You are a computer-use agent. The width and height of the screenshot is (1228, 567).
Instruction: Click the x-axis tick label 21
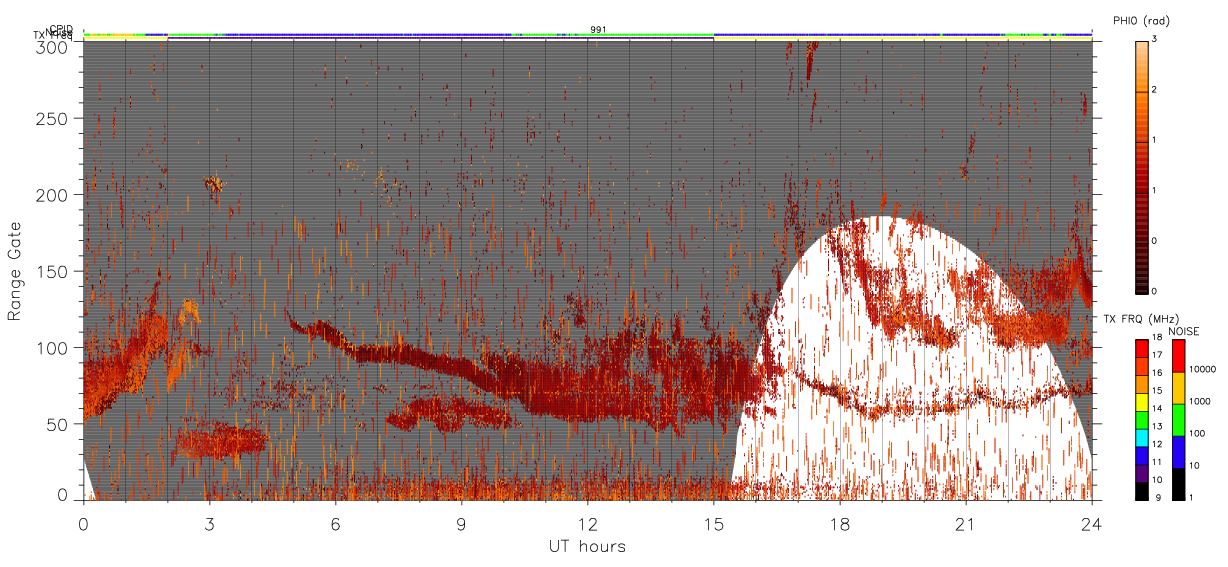click(965, 524)
